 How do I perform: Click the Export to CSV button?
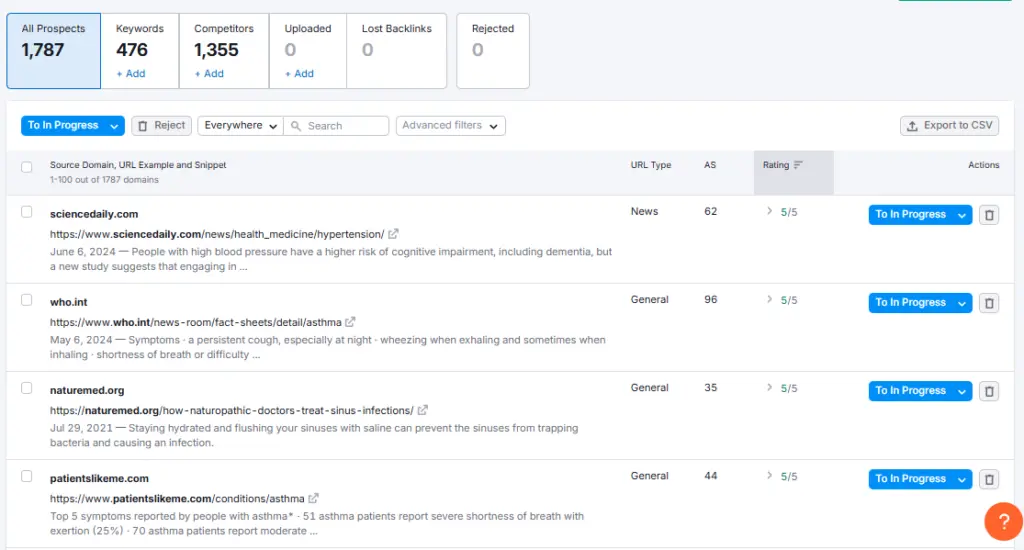(949, 126)
